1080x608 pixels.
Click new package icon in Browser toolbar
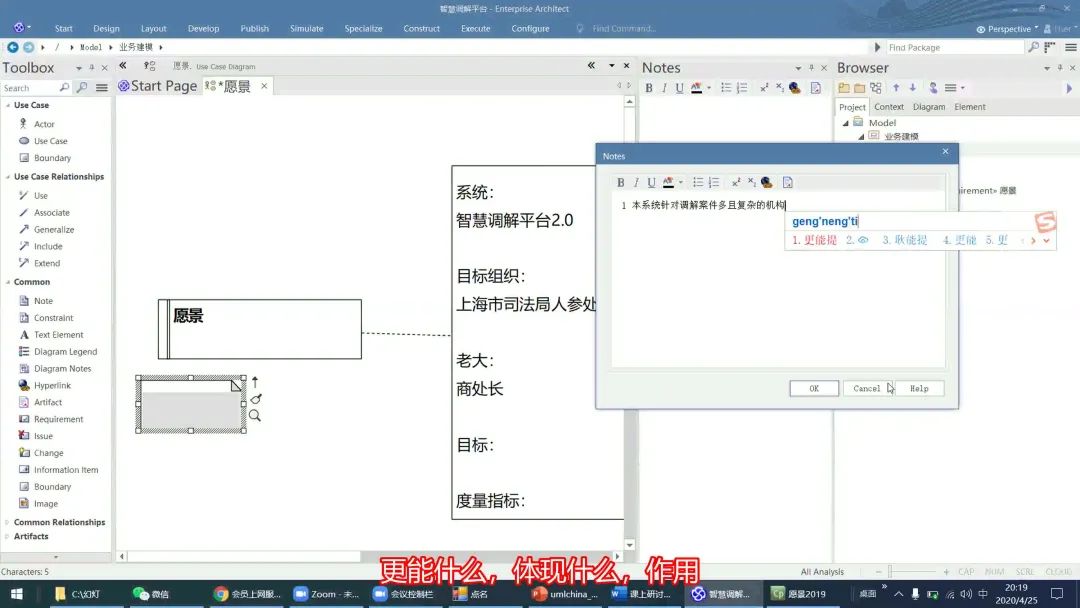click(x=844, y=87)
